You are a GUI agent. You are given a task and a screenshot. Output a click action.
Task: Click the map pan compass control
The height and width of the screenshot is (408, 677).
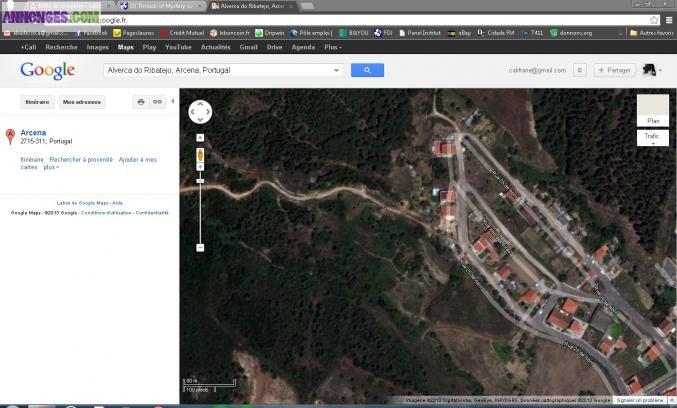[x=200, y=112]
